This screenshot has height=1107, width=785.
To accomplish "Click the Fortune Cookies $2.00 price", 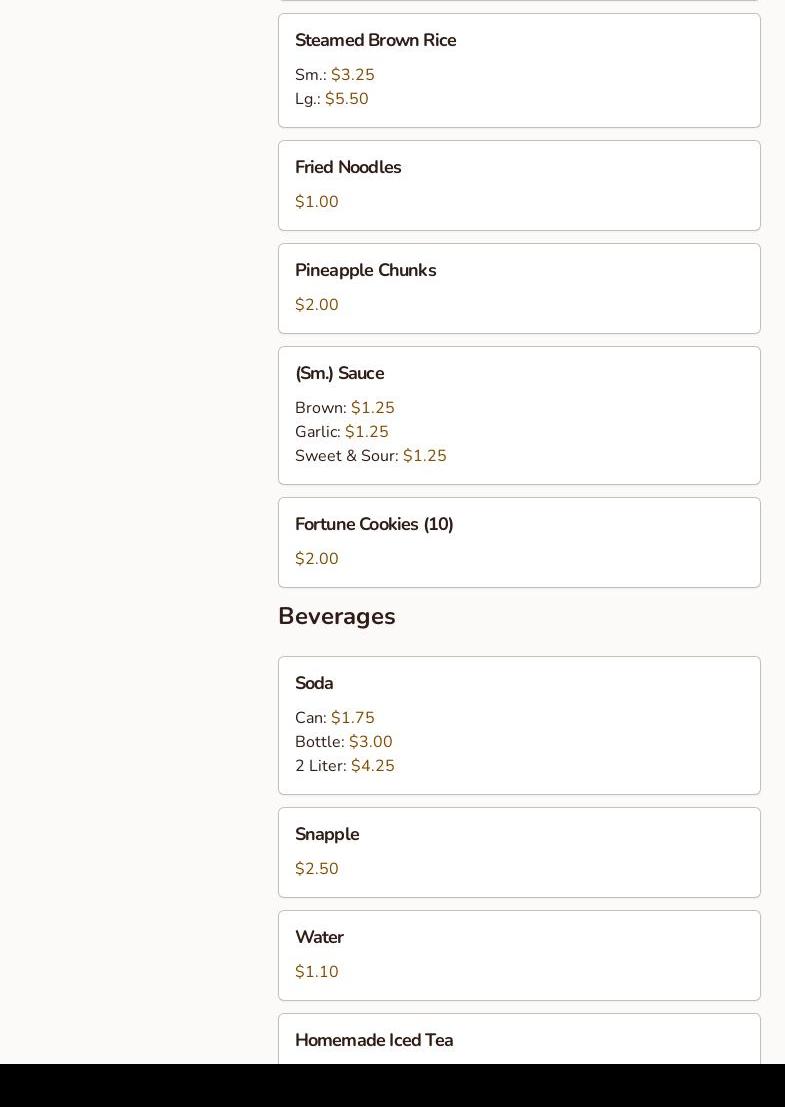I will tap(317, 559).
